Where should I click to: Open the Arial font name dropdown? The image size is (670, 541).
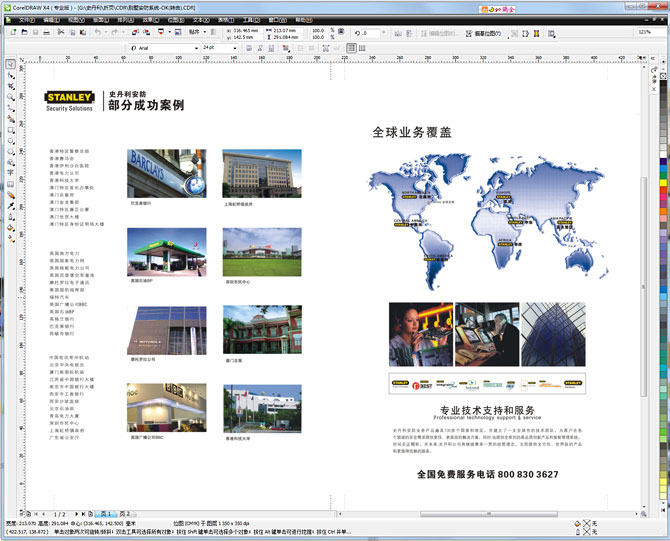click(x=197, y=48)
